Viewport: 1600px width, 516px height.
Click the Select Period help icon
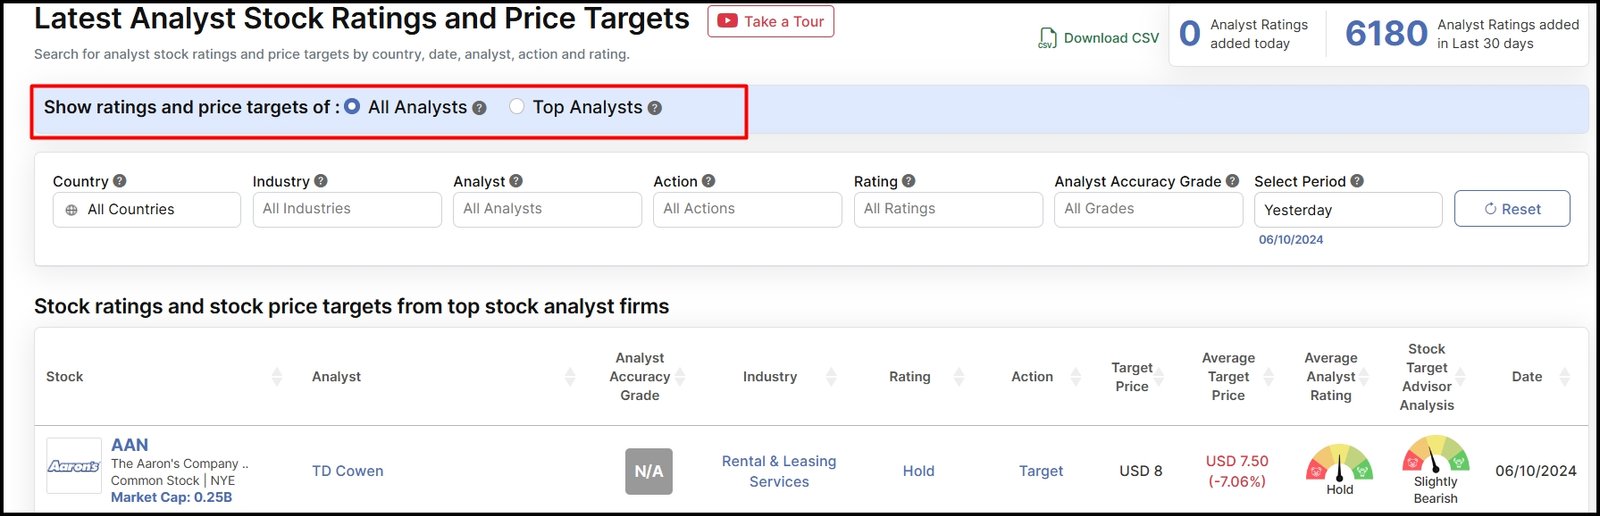tap(1357, 181)
